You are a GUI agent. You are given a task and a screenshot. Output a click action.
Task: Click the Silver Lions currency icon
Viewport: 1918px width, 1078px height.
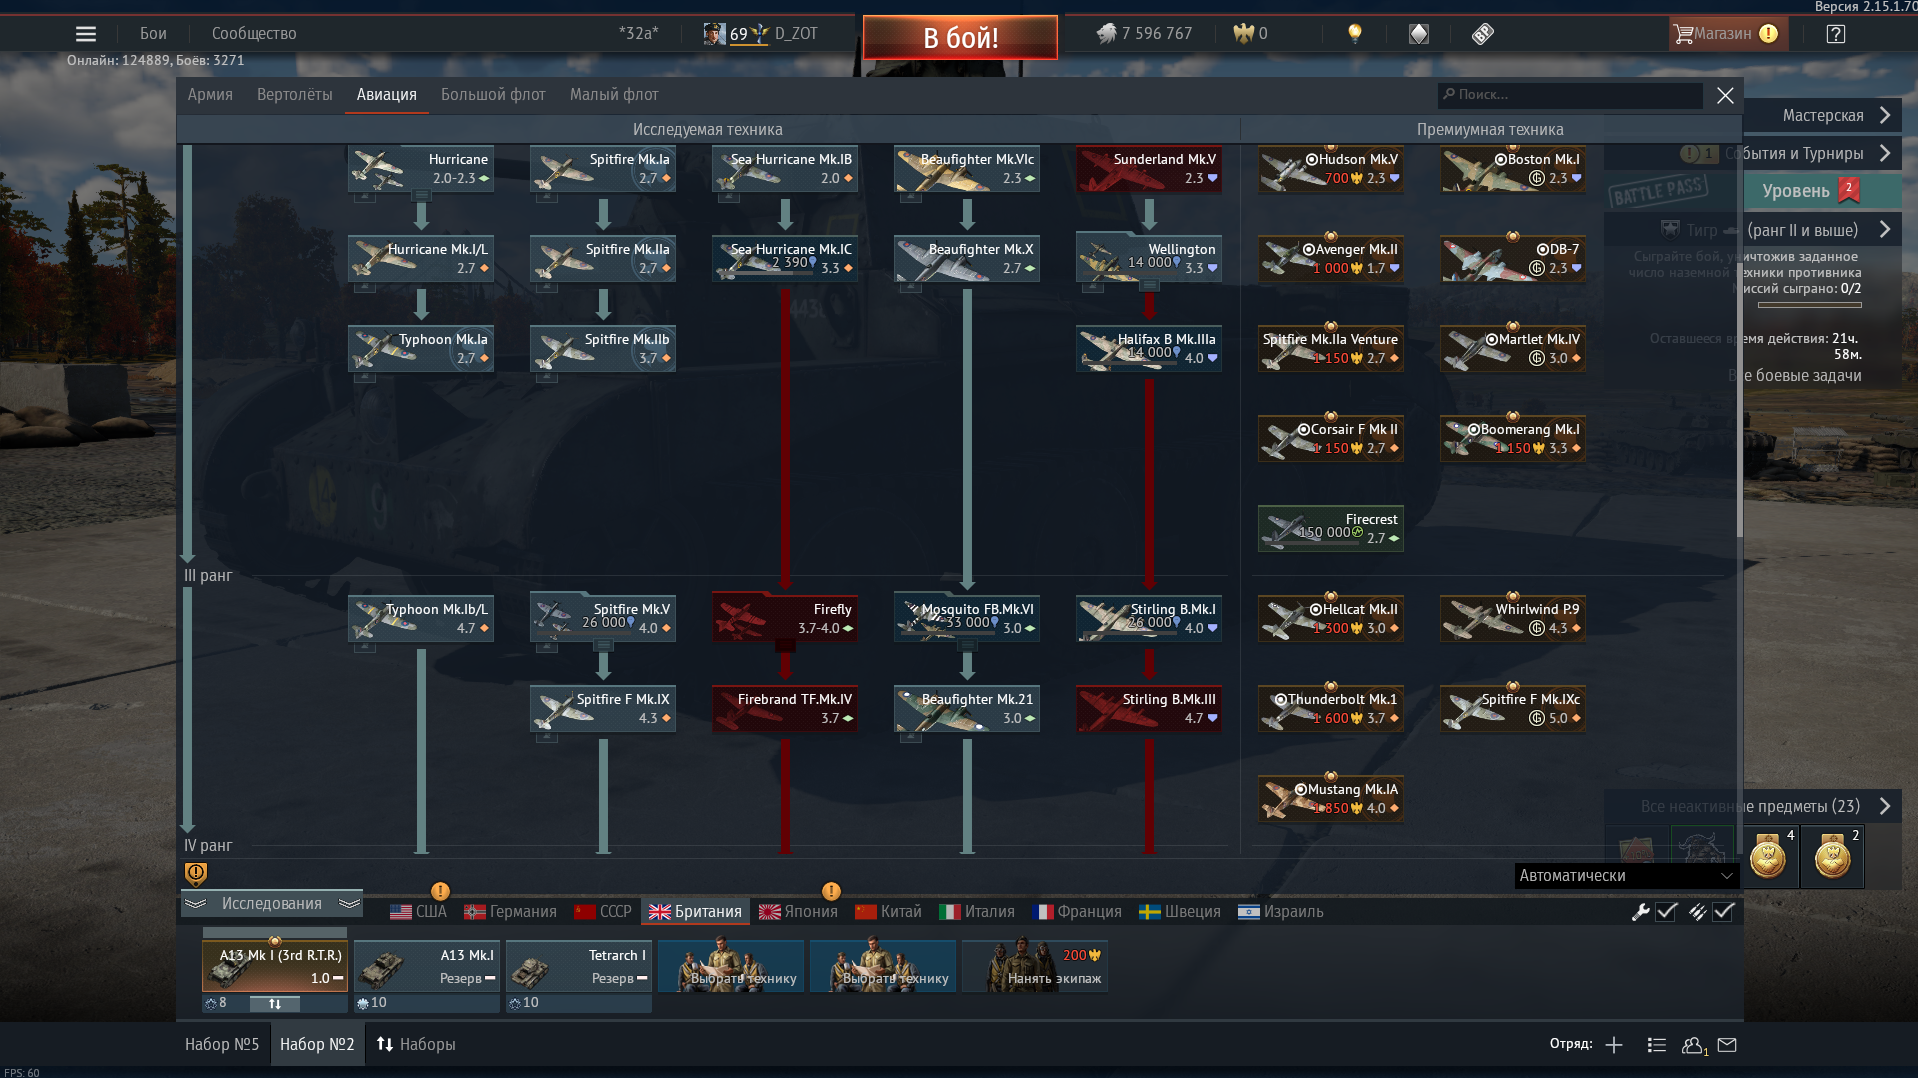[x=1106, y=34]
